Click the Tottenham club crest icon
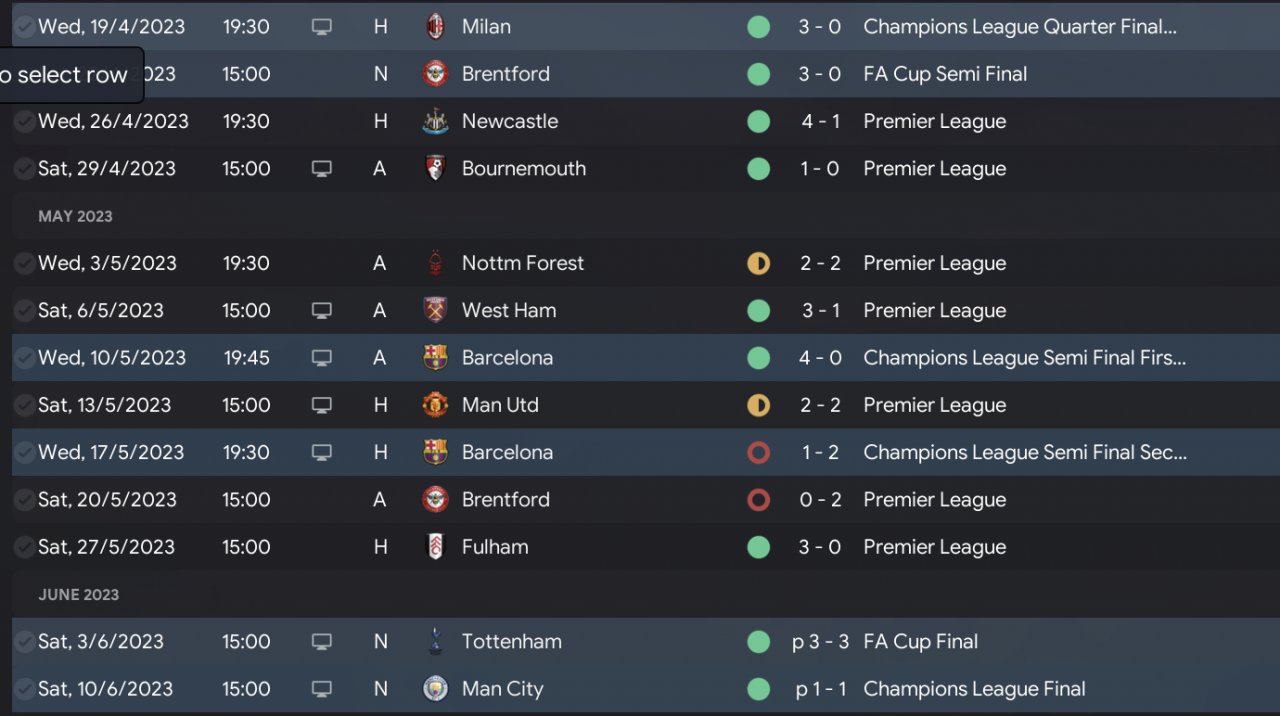The image size is (1280, 716). pyautogui.click(x=435, y=642)
